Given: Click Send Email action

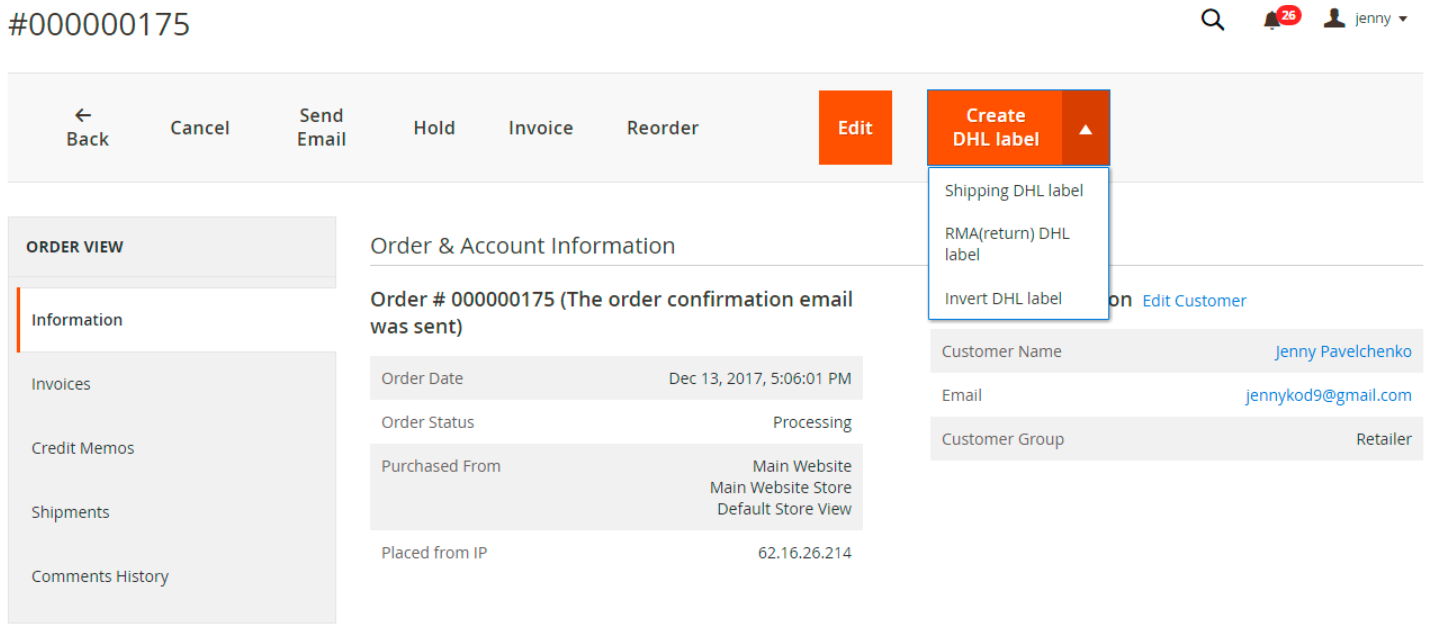Looking at the screenshot, I should [x=321, y=128].
